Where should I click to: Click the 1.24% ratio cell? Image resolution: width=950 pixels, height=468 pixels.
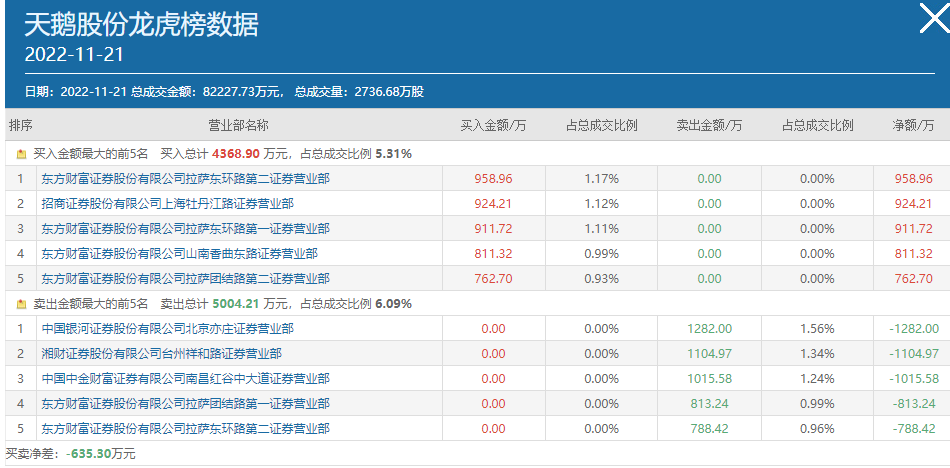pyautogui.click(x=817, y=379)
